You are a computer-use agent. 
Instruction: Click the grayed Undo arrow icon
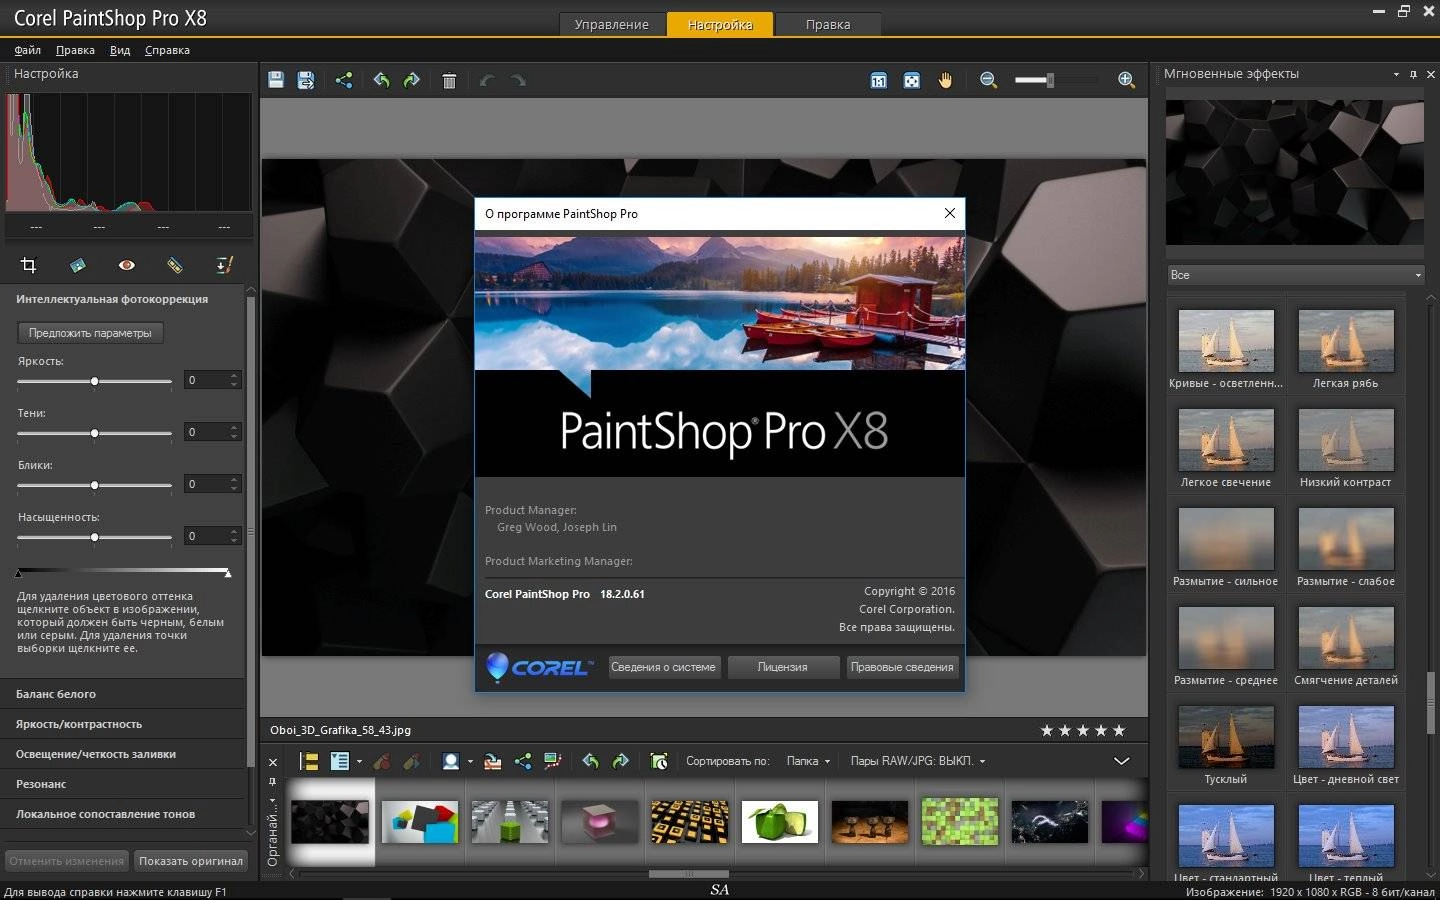(x=487, y=80)
